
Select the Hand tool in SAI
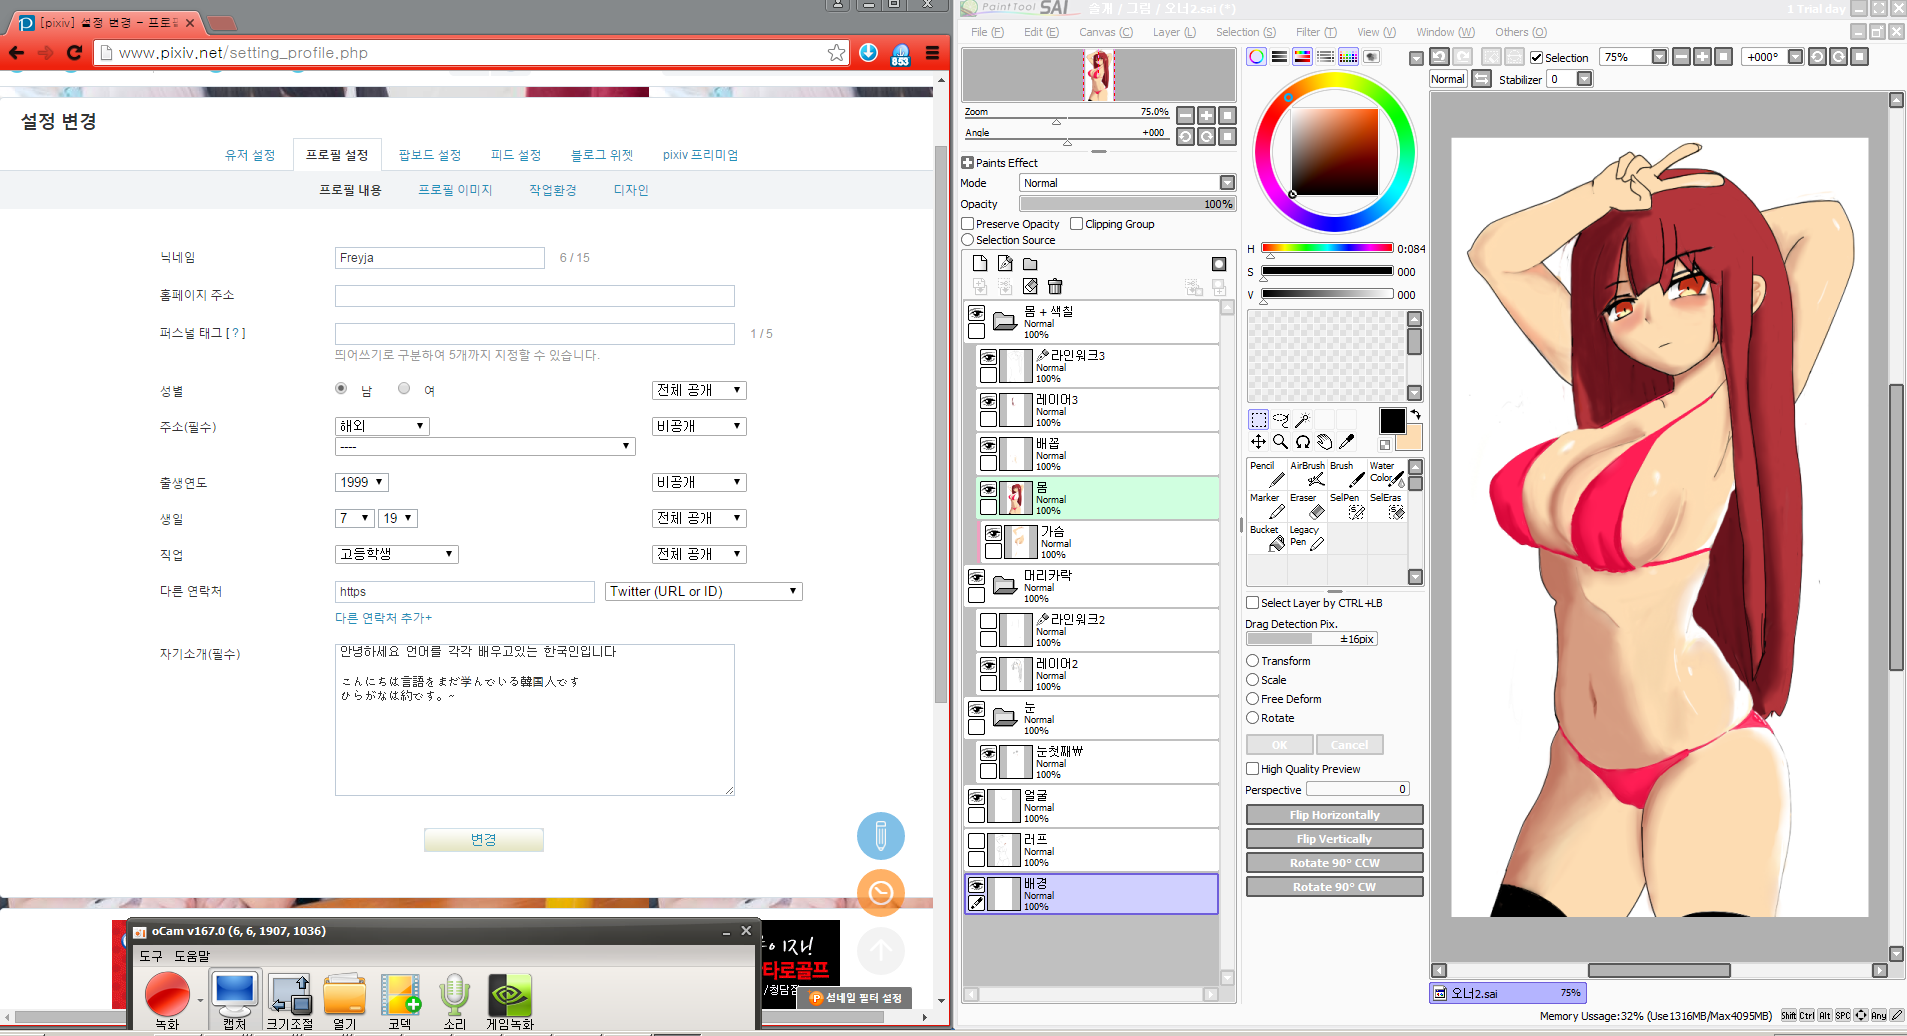[1324, 441]
